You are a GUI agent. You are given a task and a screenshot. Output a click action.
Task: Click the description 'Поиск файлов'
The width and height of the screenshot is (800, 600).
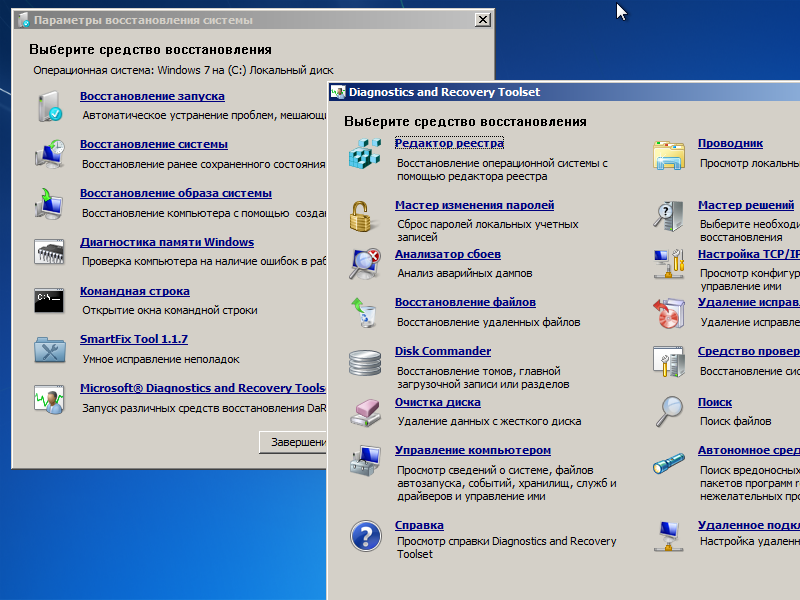tap(735, 421)
